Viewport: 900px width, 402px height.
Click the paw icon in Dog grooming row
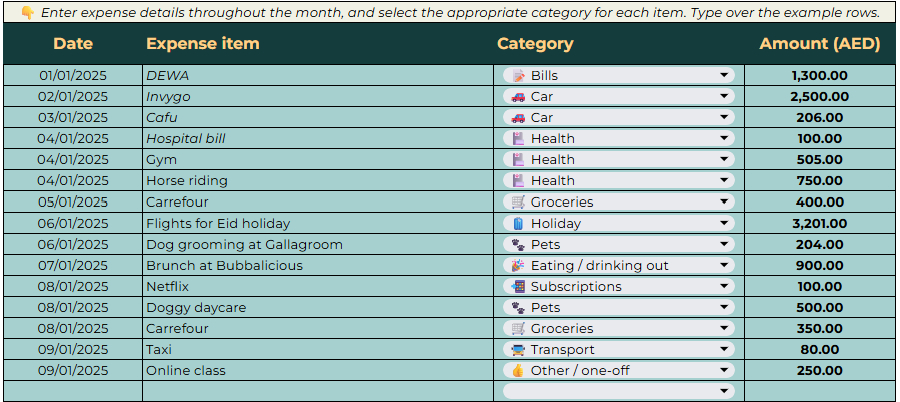[x=517, y=245]
